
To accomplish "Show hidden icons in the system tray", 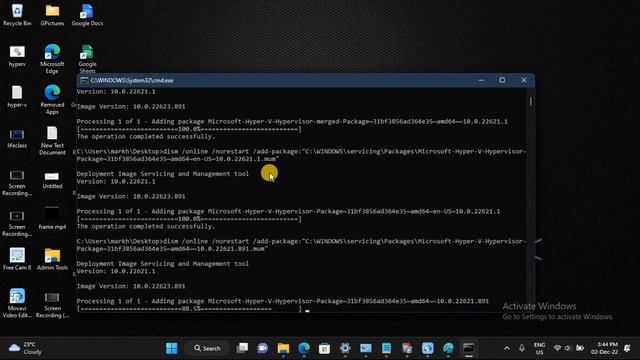I will click(507, 348).
